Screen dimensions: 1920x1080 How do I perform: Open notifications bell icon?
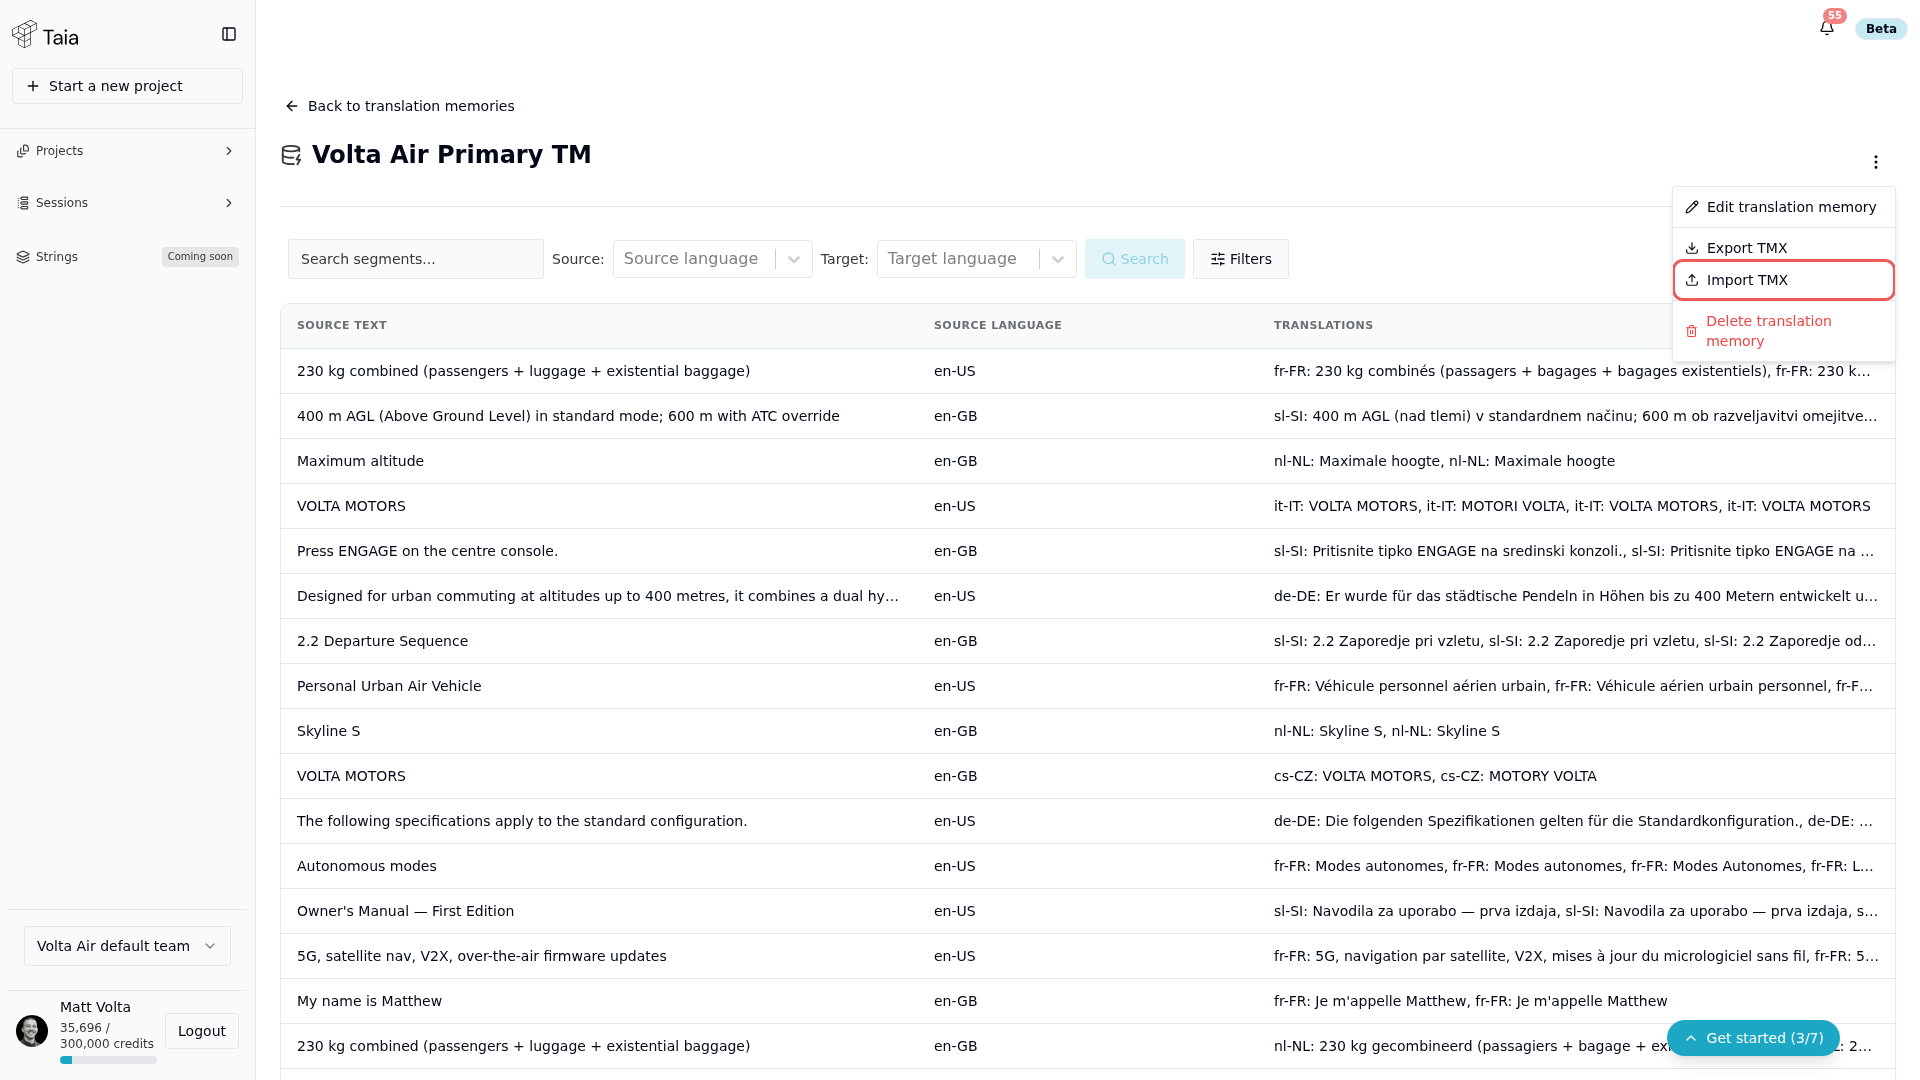click(x=1827, y=28)
